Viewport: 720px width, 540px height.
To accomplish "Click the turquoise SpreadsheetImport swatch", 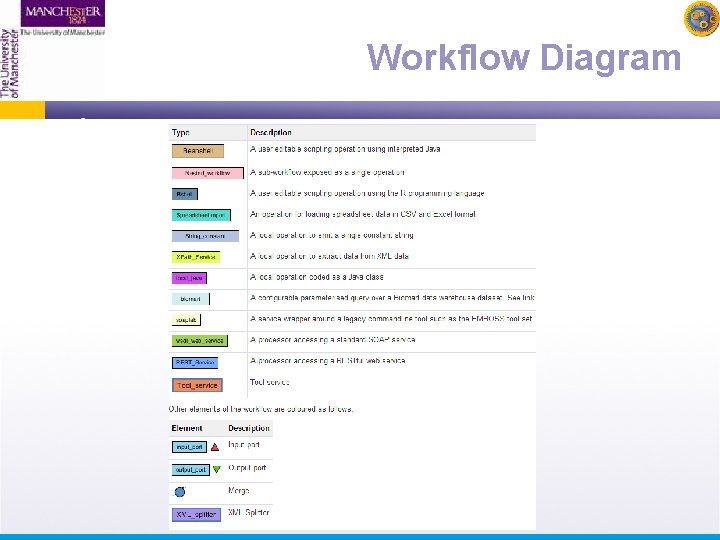I will pyautogui.click(x=201, y=215).
